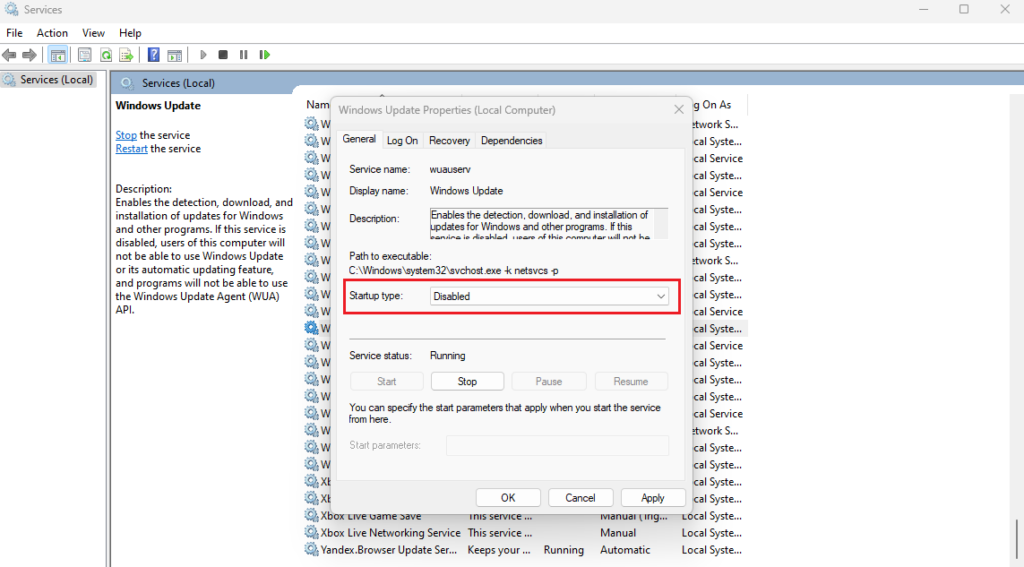This screenshot has width=1024, height=567.
Task: Click the Refresh toolbar icon
Action: [x=105, y=55]
